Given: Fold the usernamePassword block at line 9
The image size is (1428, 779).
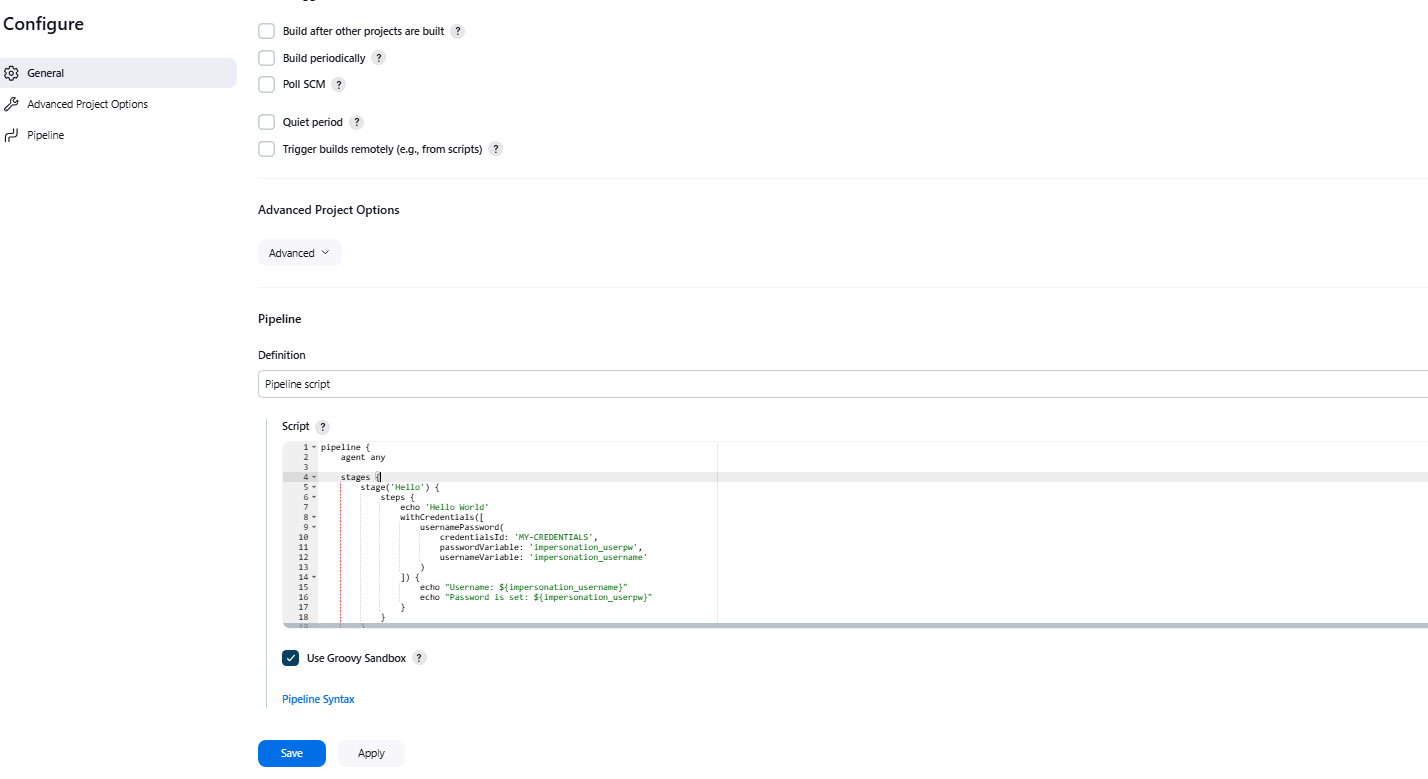Looking at the screenshot, I should click(x=314, y=527).
